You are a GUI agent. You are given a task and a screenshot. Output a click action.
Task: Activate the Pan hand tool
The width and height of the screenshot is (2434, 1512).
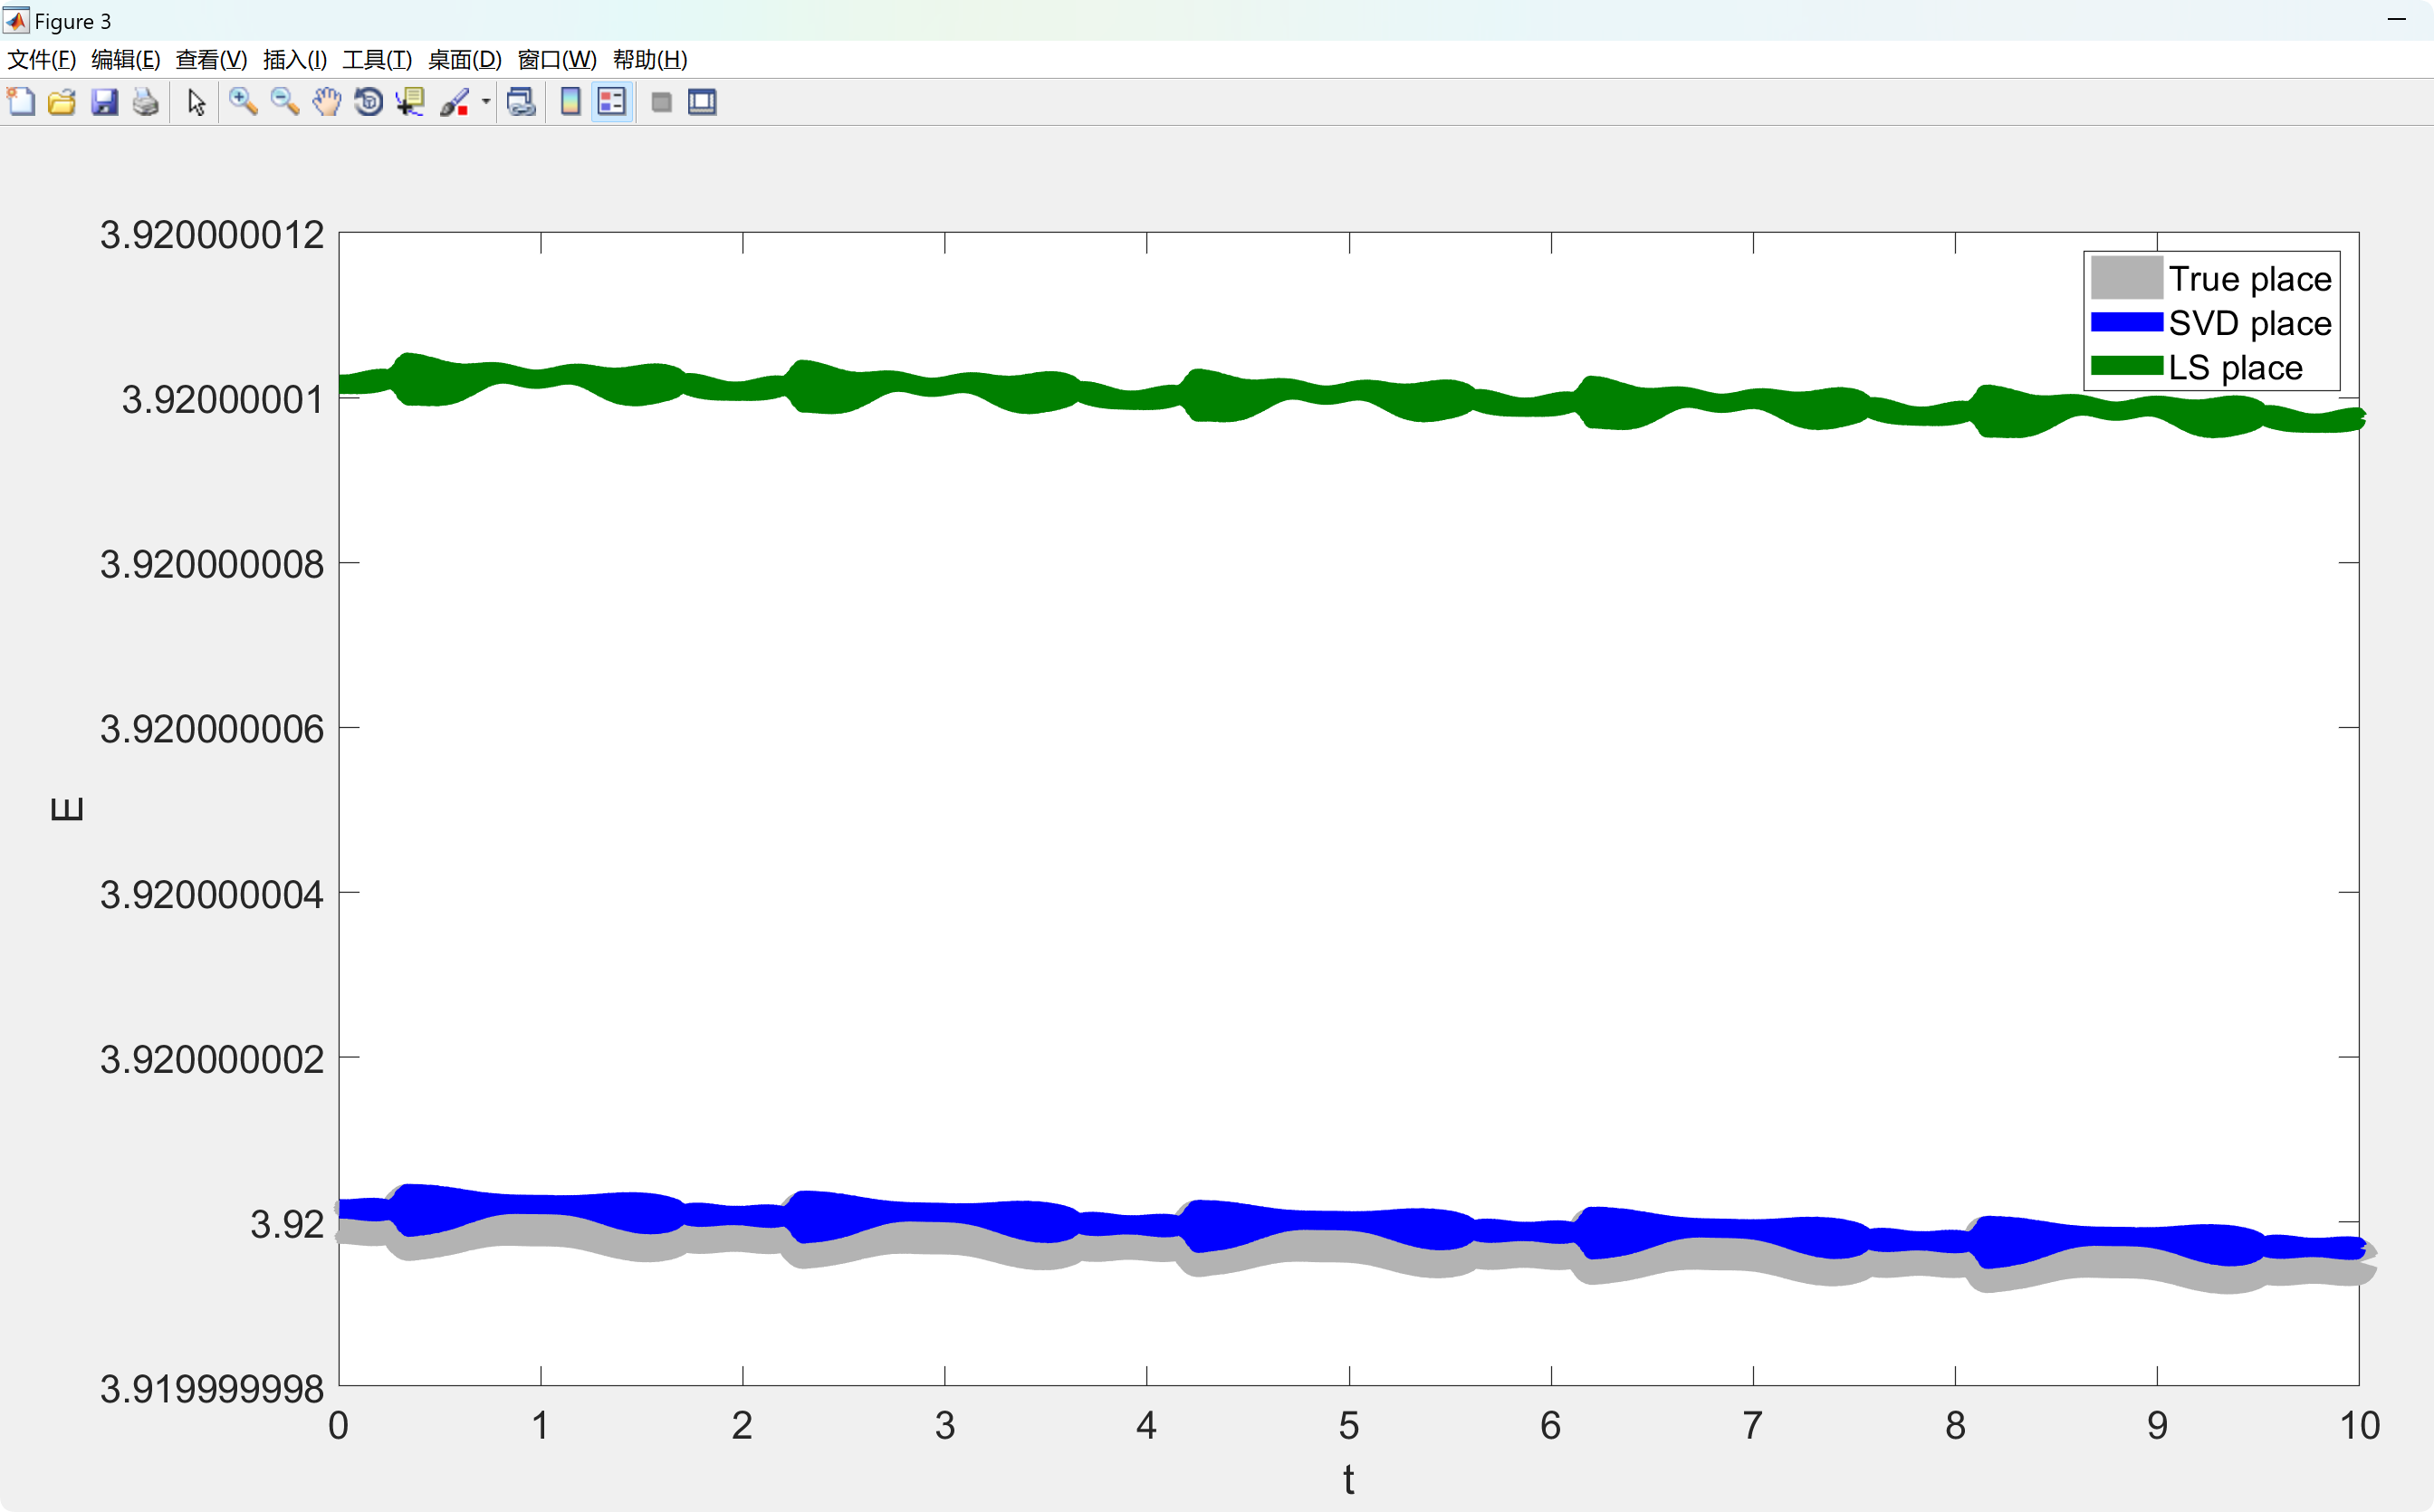click(x=327, y=102)
